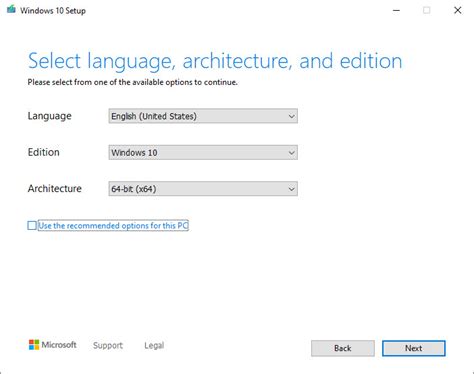The image size is (474, 374).
Task: Open the Legal link
Action: [x=154, y=345]
